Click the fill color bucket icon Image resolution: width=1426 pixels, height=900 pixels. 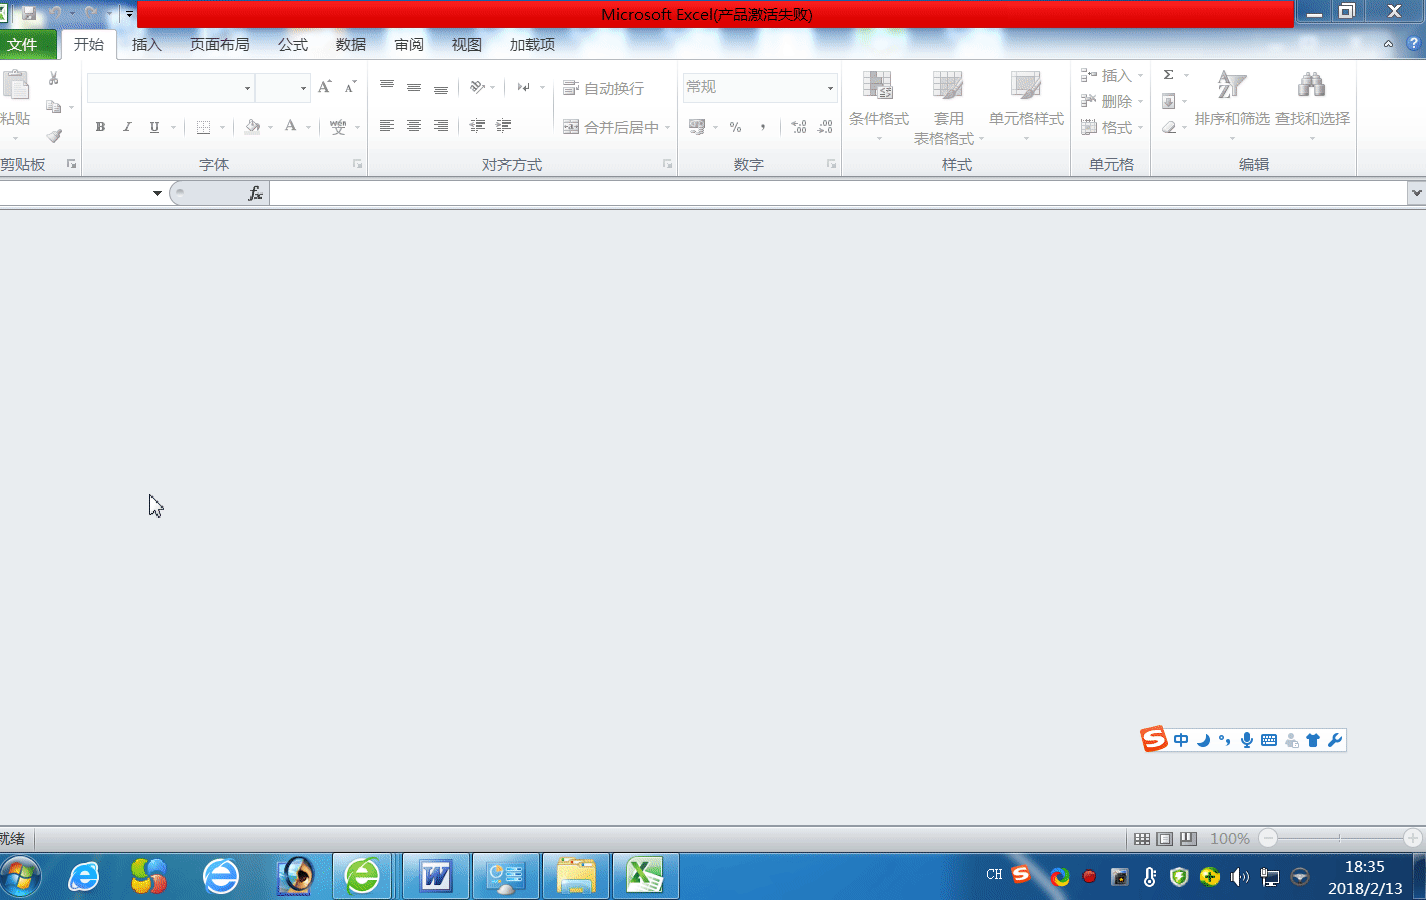click(x=252, y=127)
